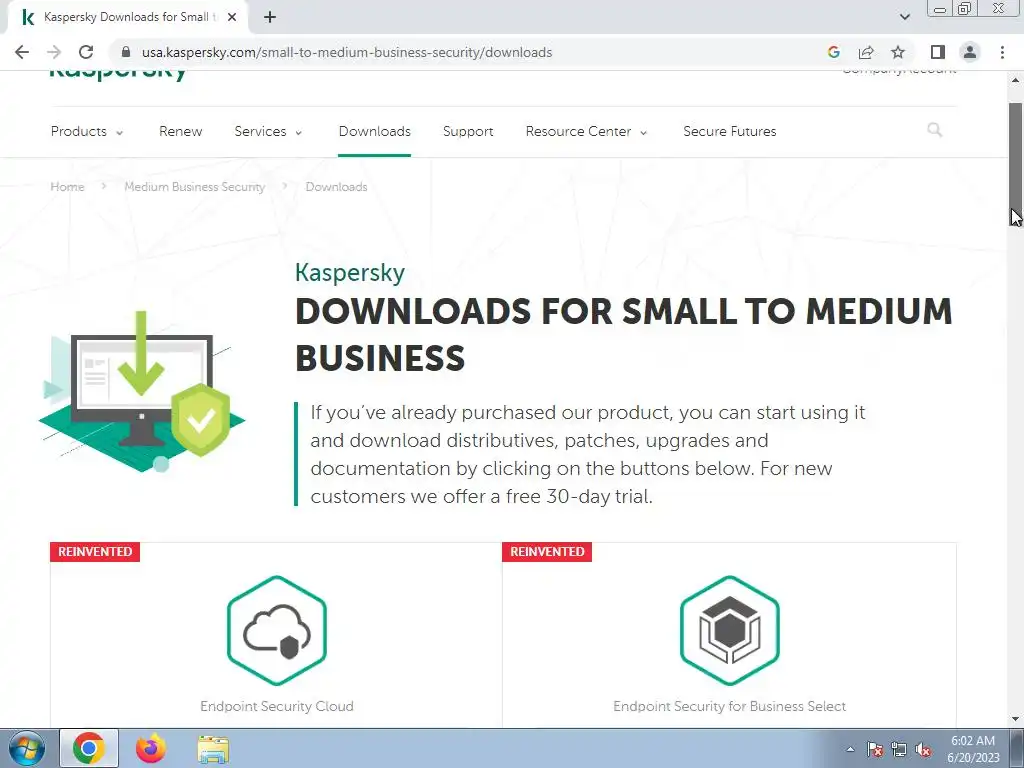Open Windows Explorer from taskbar
Image resolution: width=1024 pixels, height=768 pixels.
pos(213,750)
